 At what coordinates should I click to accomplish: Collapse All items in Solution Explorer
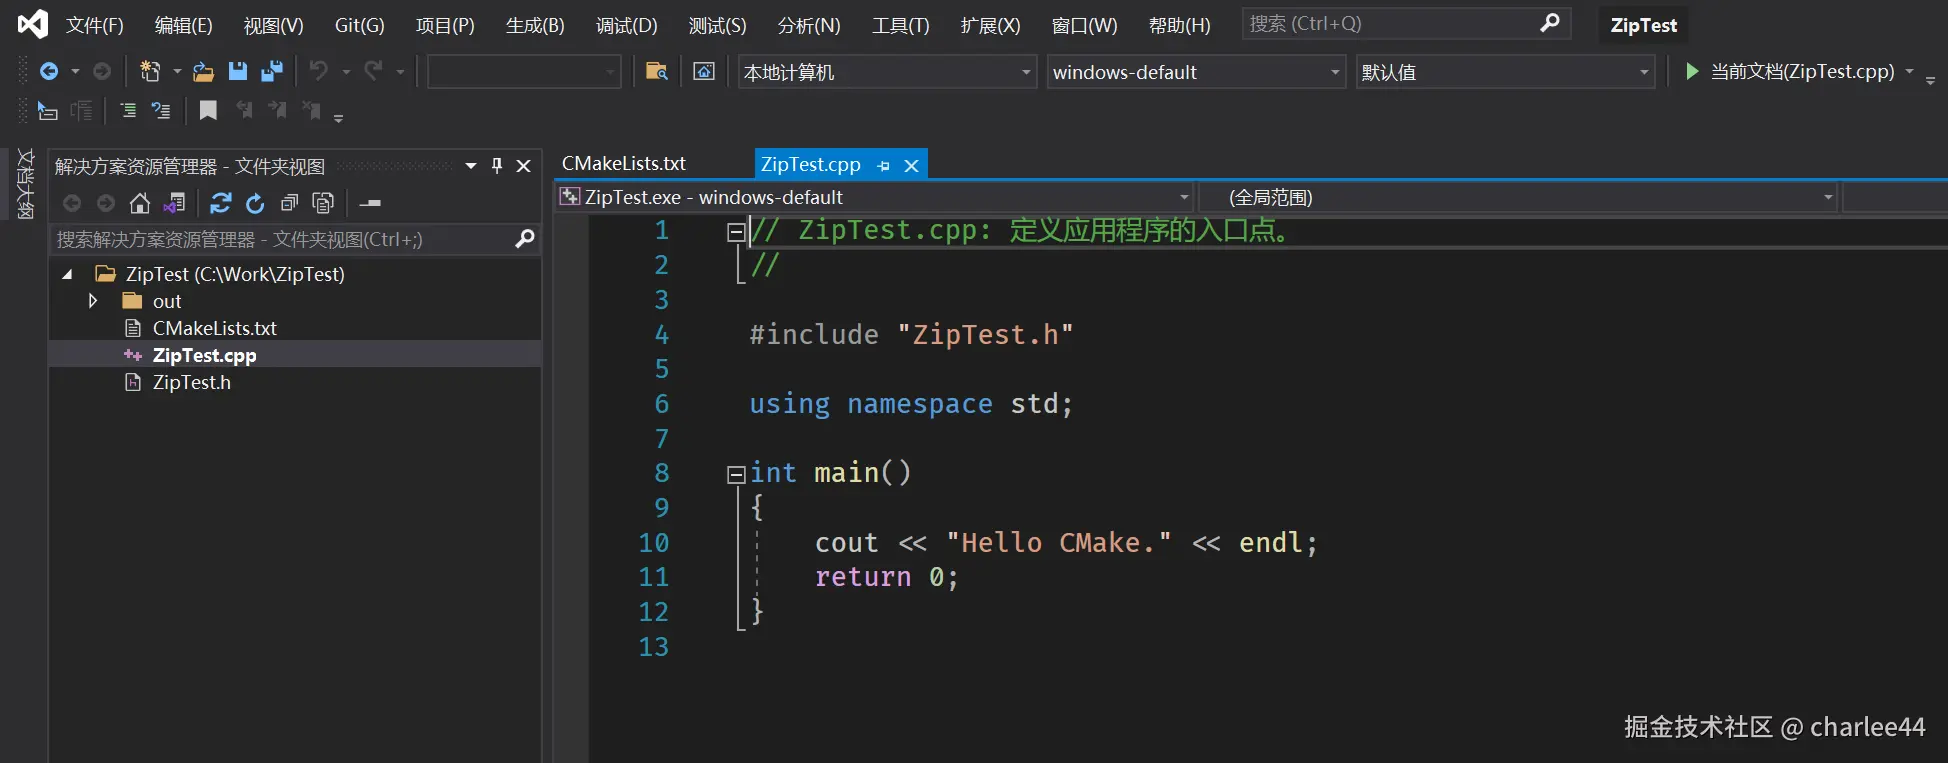(289, 204)
